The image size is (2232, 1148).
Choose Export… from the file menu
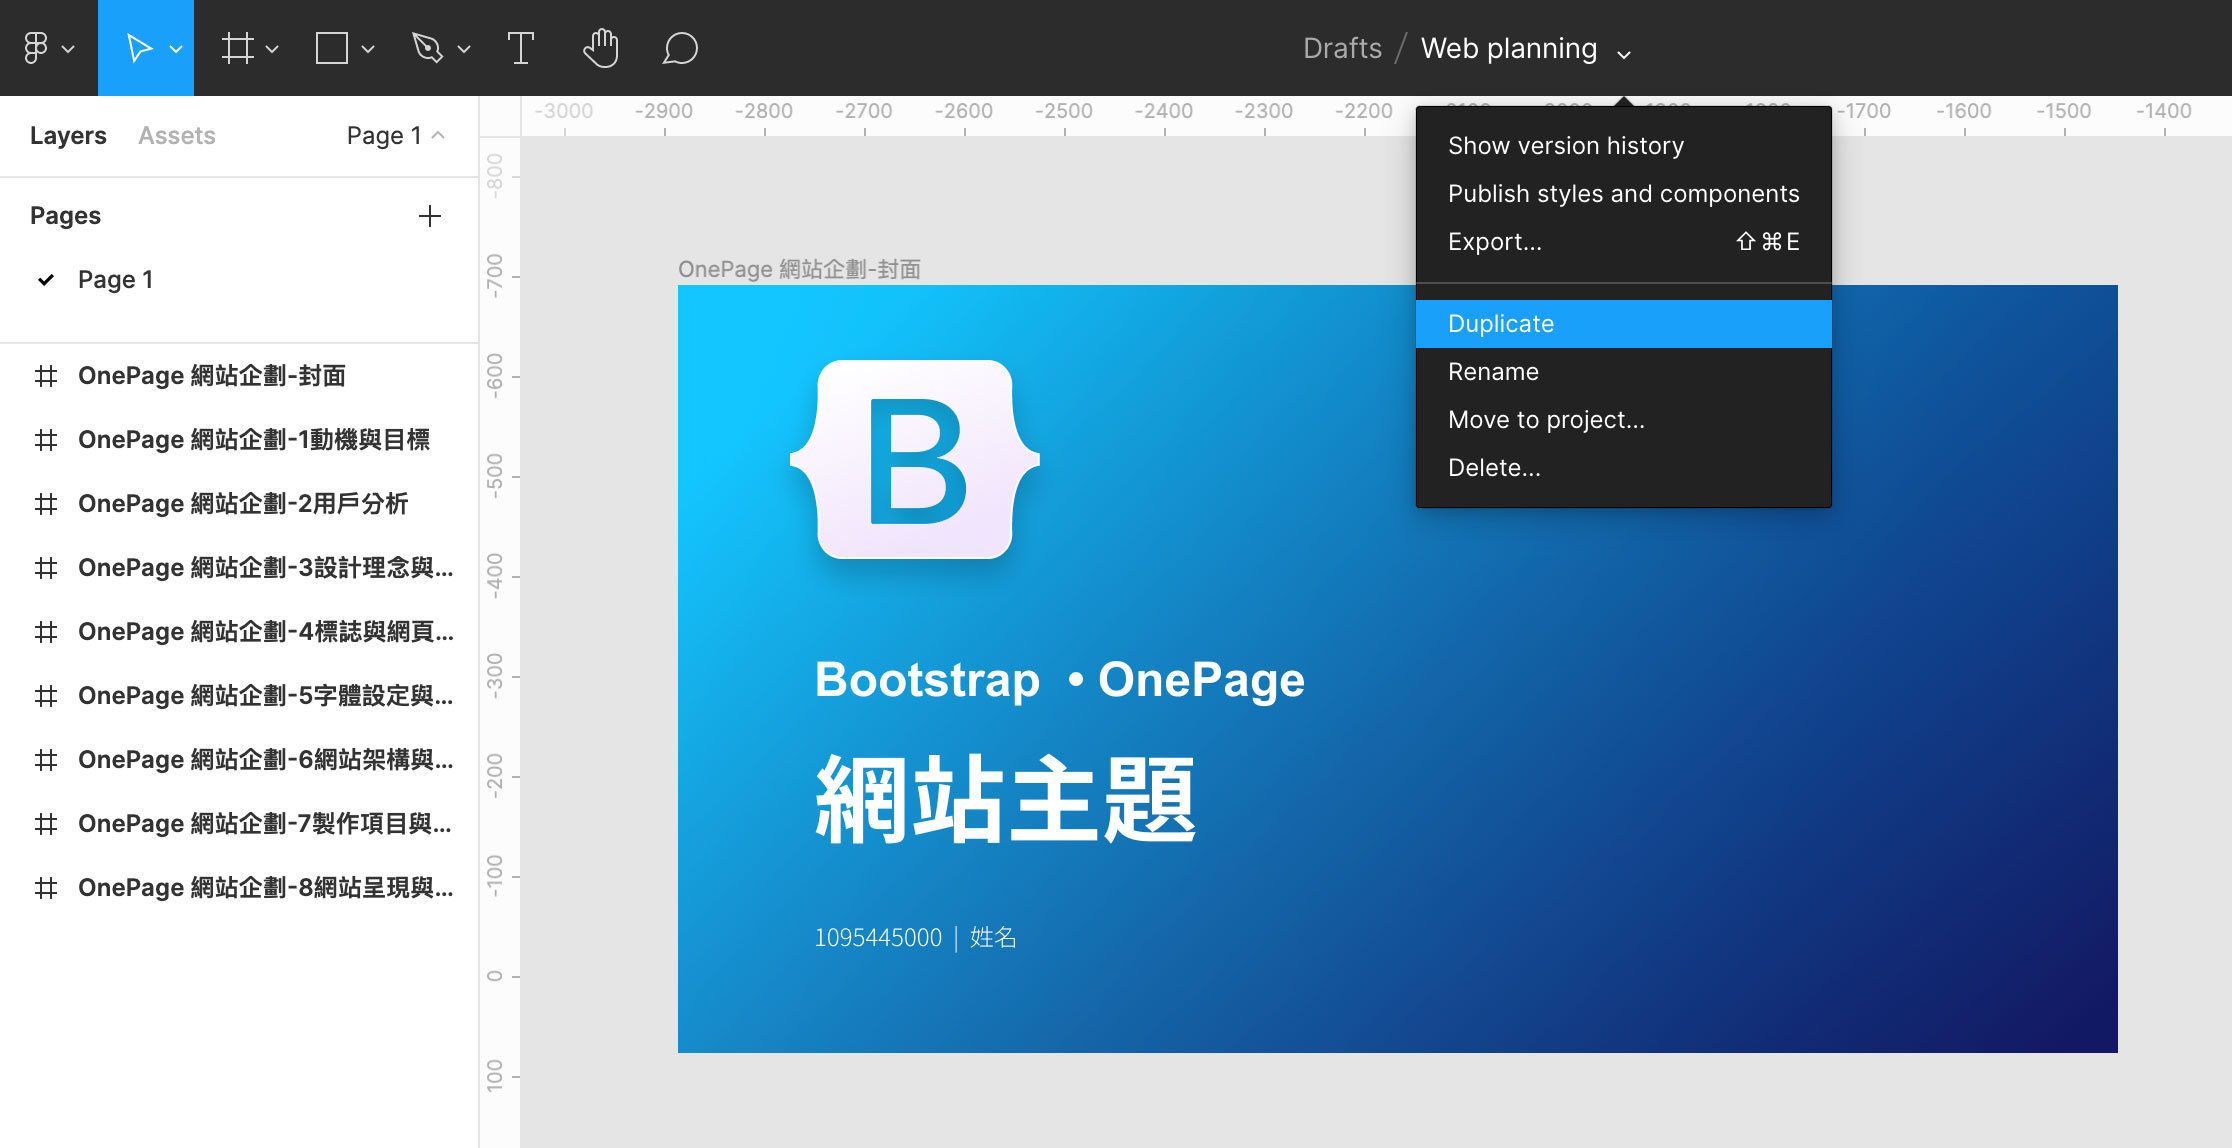tap(1624, 242)
